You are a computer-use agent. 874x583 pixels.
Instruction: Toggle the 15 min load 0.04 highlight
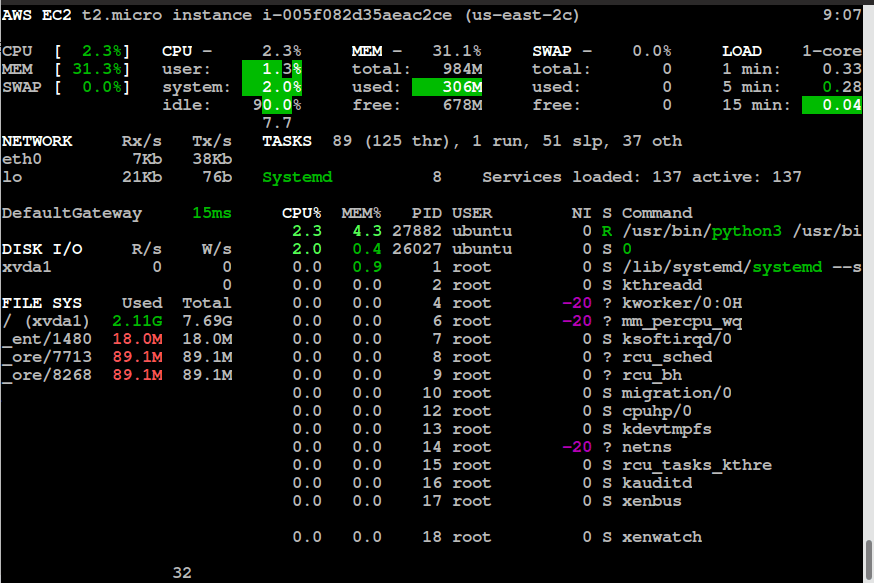pos(842,105)
